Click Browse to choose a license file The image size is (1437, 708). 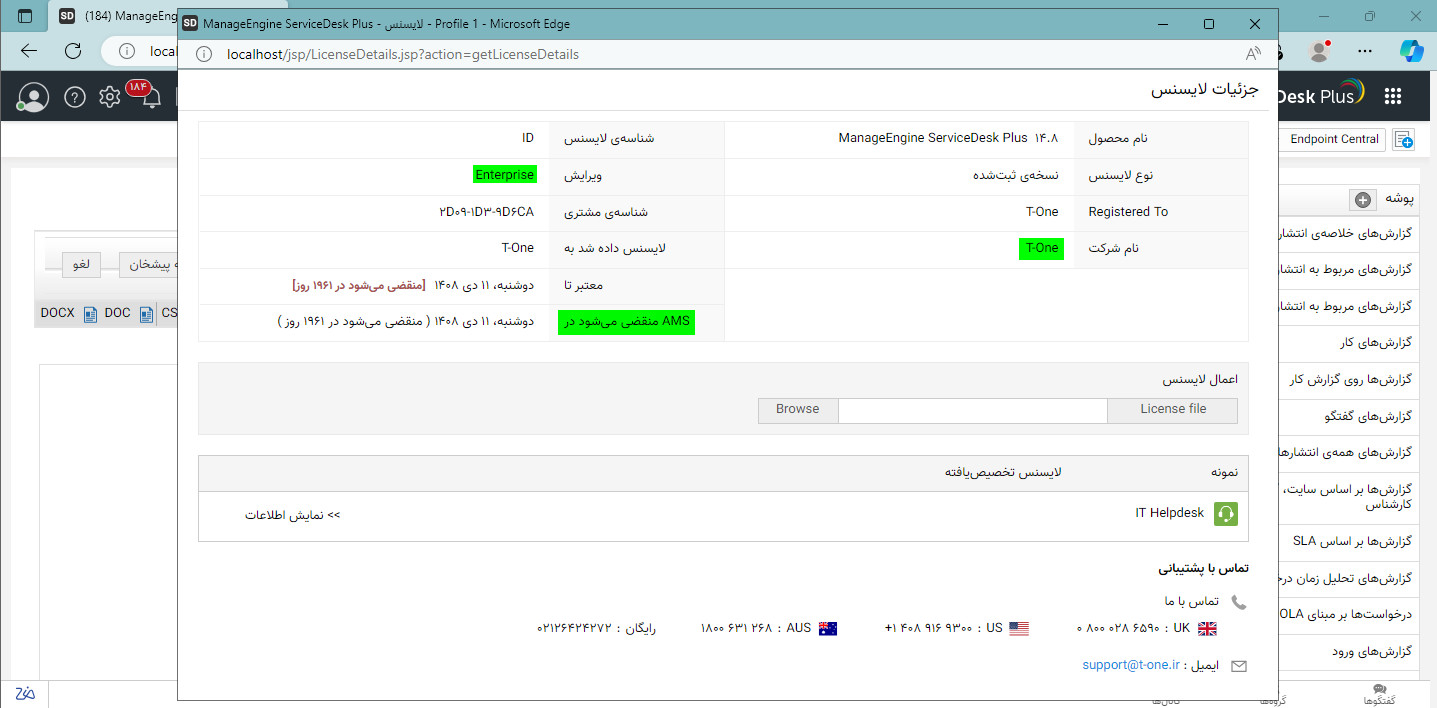point(797,410)
